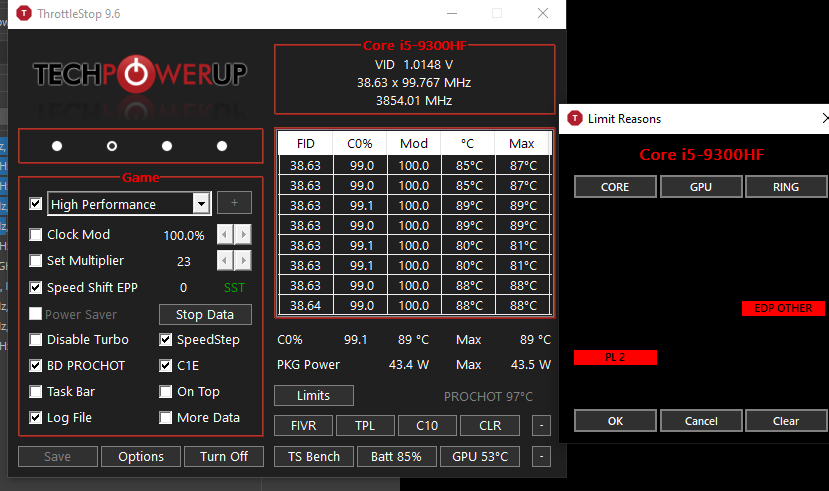Click the C10 button
This screenshot has height=491, width=829.
pyautogui.click(x=427, y=425)
